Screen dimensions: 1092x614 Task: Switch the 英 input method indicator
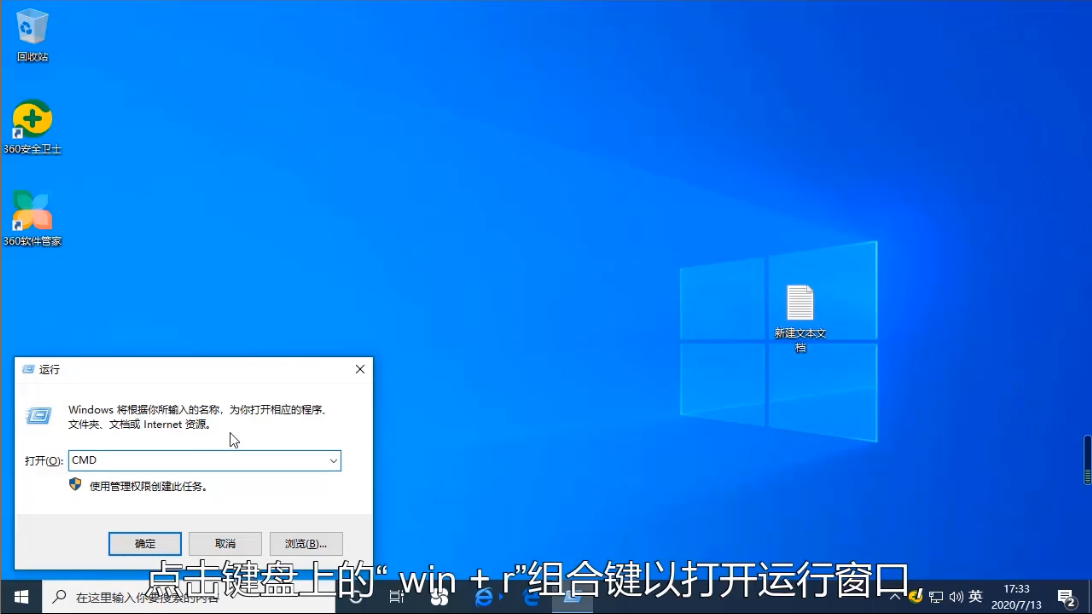click(976, 597)
